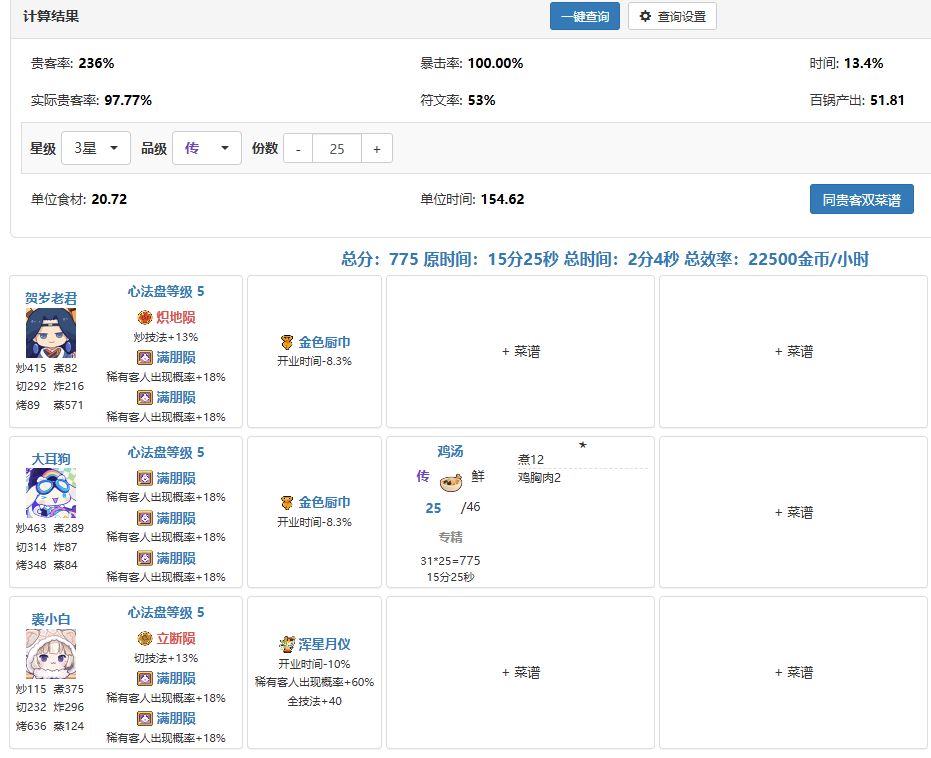The width and height of the screenshot is (931, 758).
Task: Decrease 份数 with the minus button
Action: 298,148
